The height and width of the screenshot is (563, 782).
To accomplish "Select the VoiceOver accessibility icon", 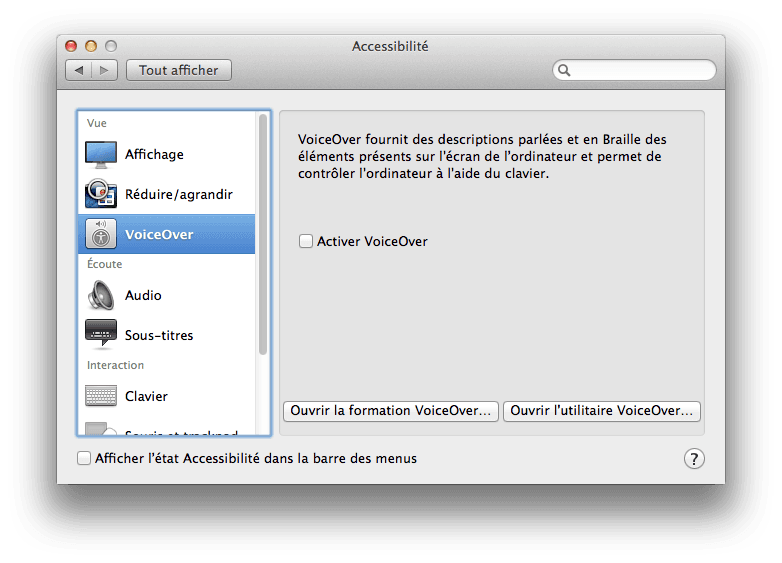I will [101, 234].
